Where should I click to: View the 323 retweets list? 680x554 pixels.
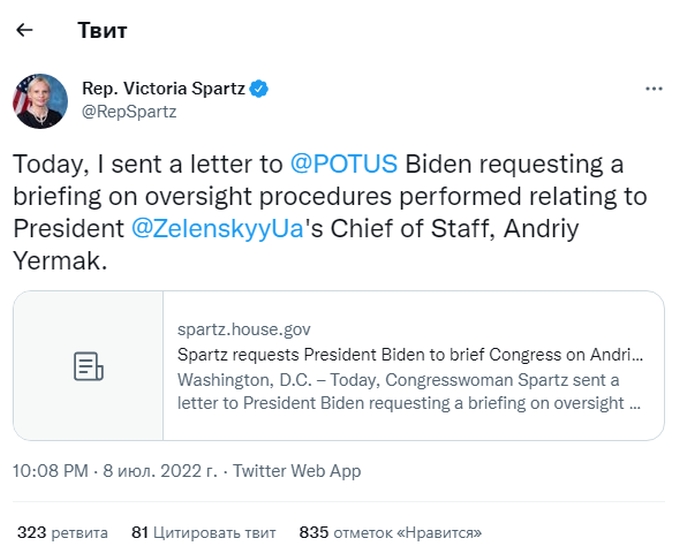pyautogui.click(x=62, y=533)
